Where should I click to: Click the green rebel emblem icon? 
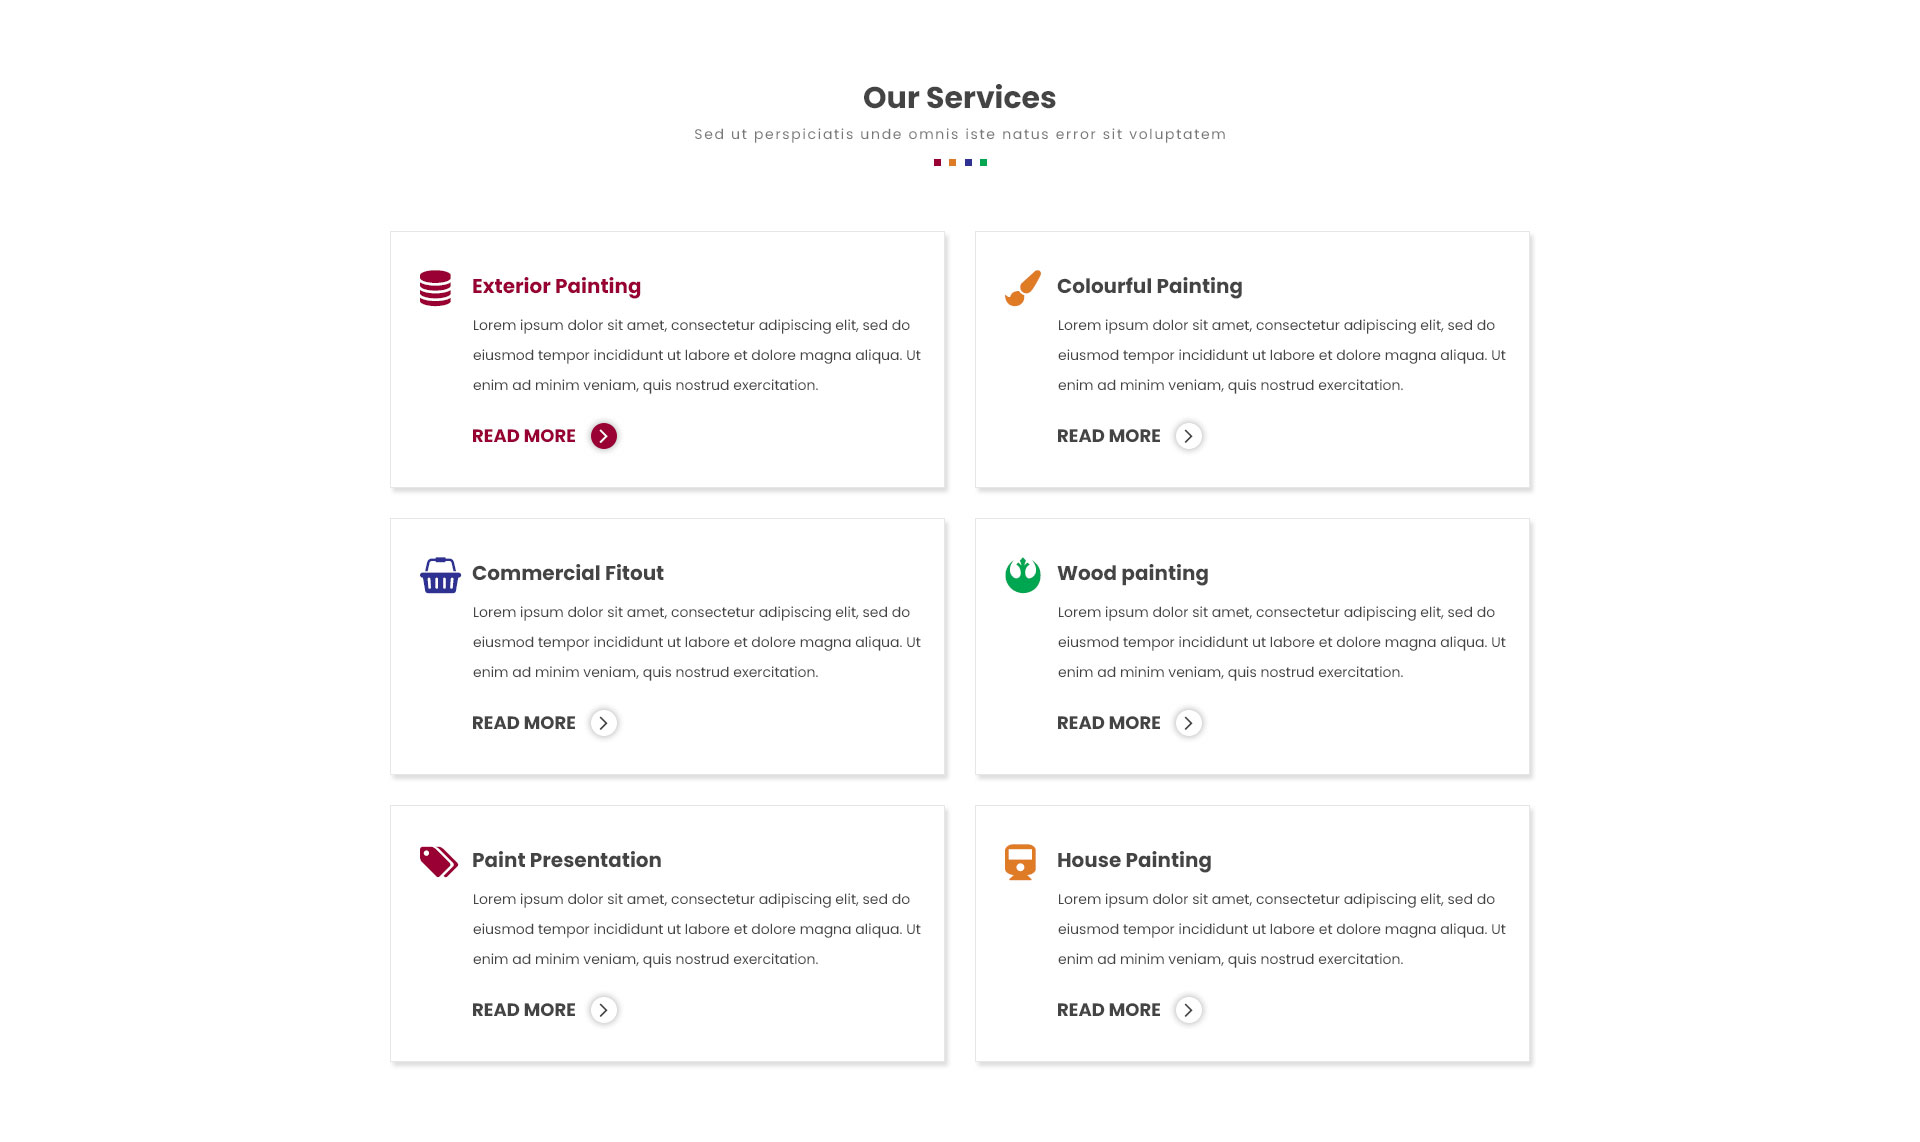(1022, 575)
